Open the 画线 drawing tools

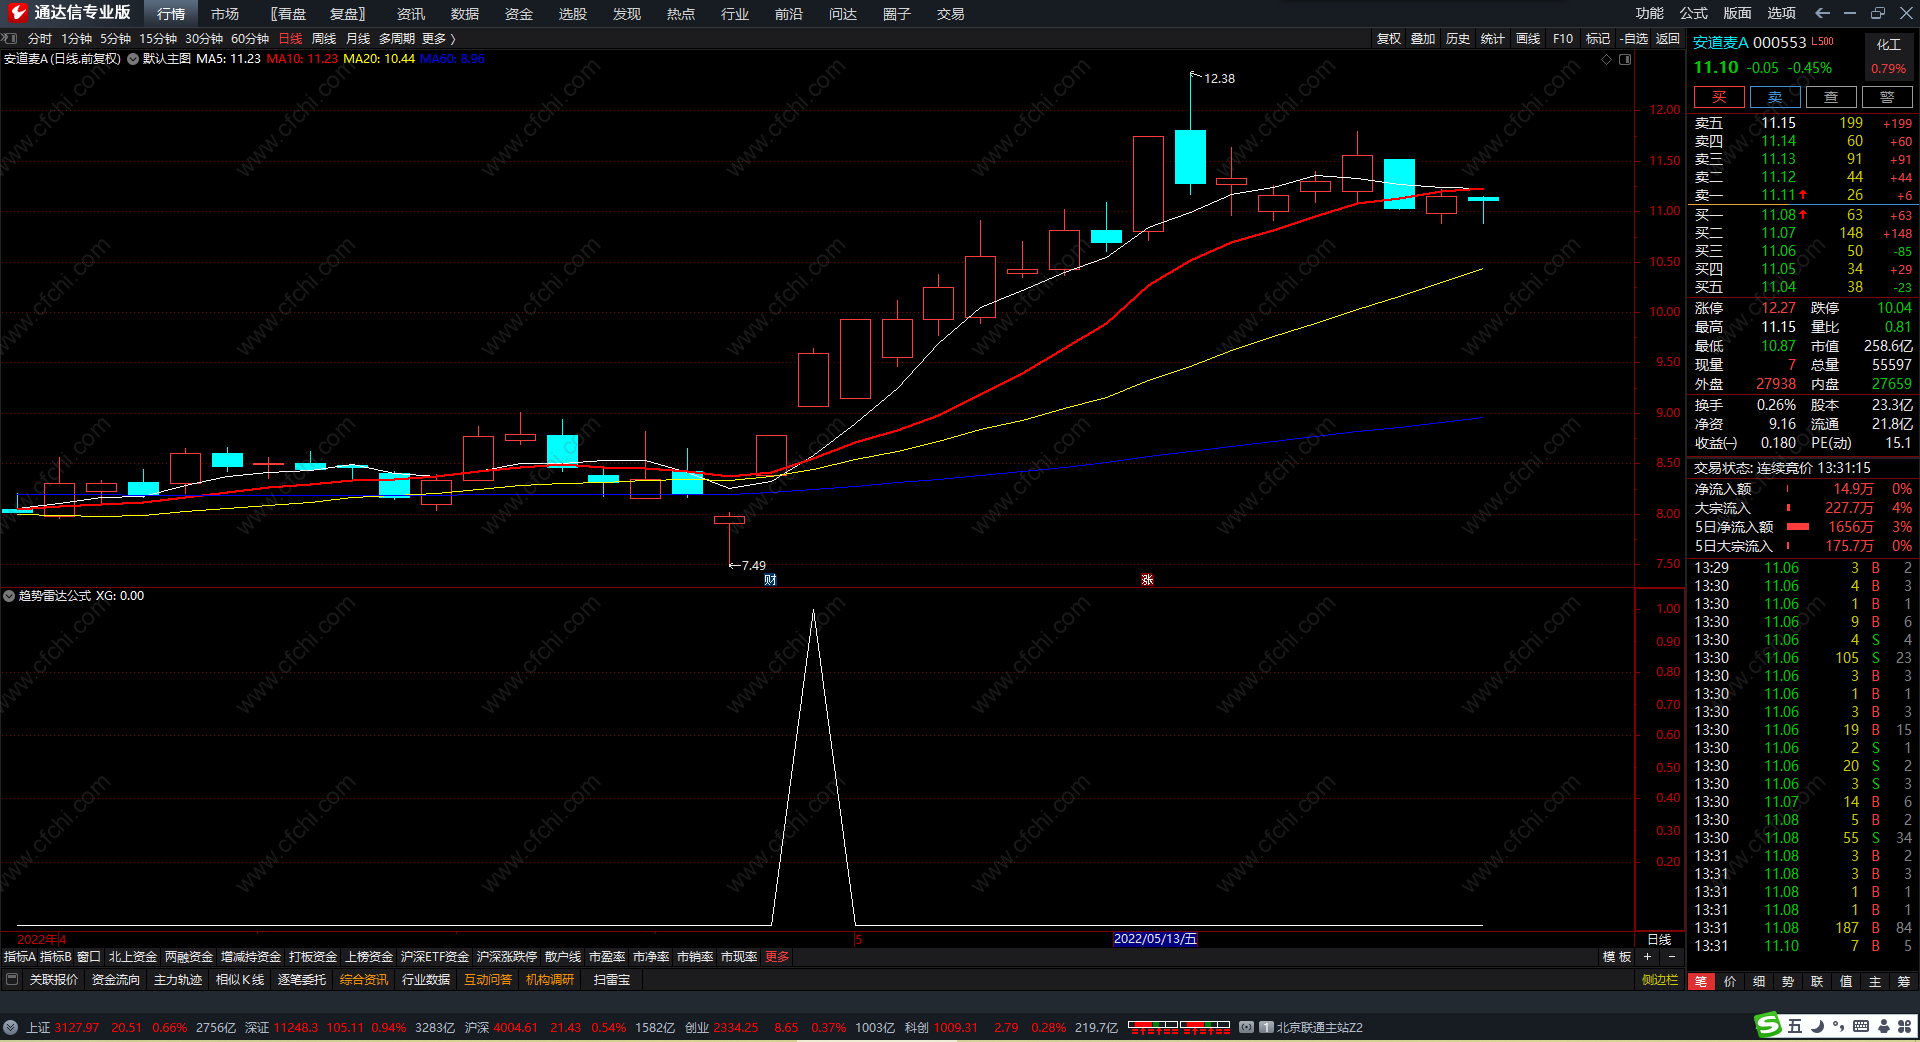(1528, 39)
